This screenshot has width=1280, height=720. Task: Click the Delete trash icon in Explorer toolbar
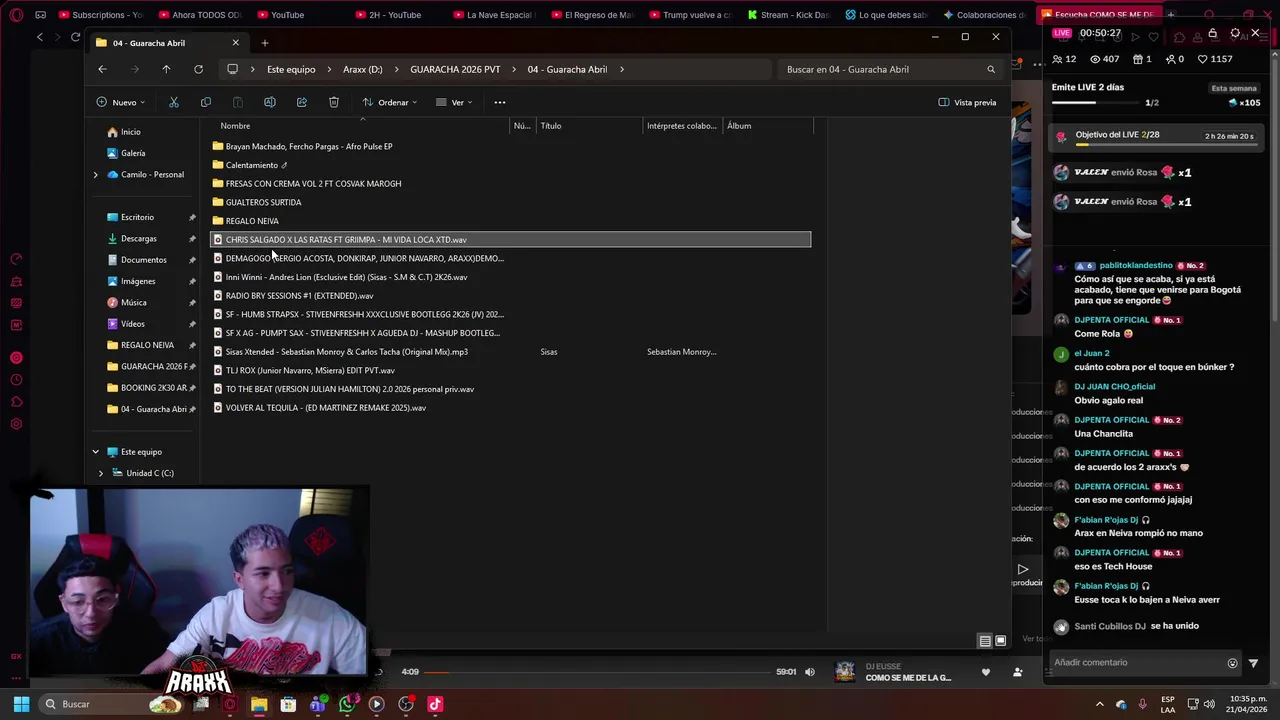334,102
